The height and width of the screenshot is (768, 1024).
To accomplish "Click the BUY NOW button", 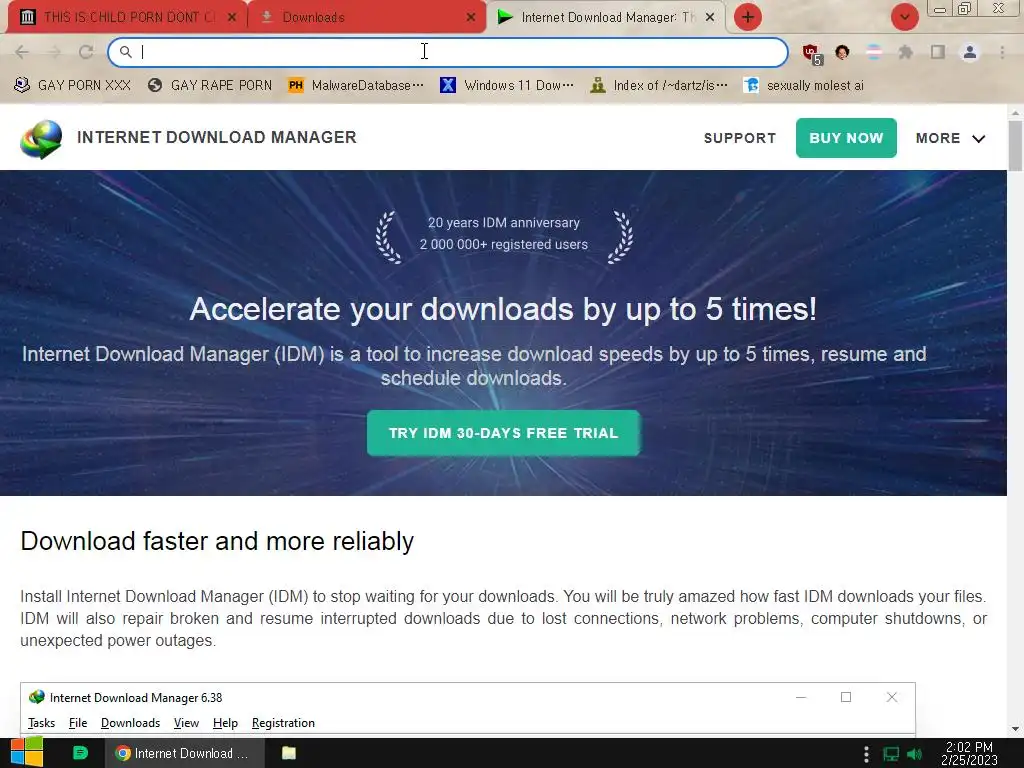I will point(846,138).
